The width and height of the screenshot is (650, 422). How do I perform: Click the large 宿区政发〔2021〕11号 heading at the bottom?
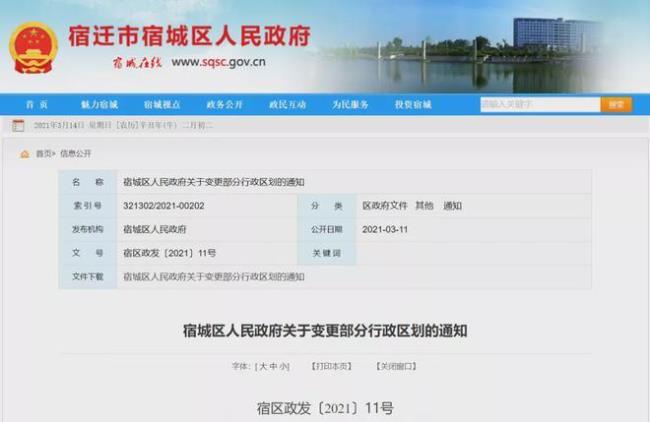(x=325, y=408)
